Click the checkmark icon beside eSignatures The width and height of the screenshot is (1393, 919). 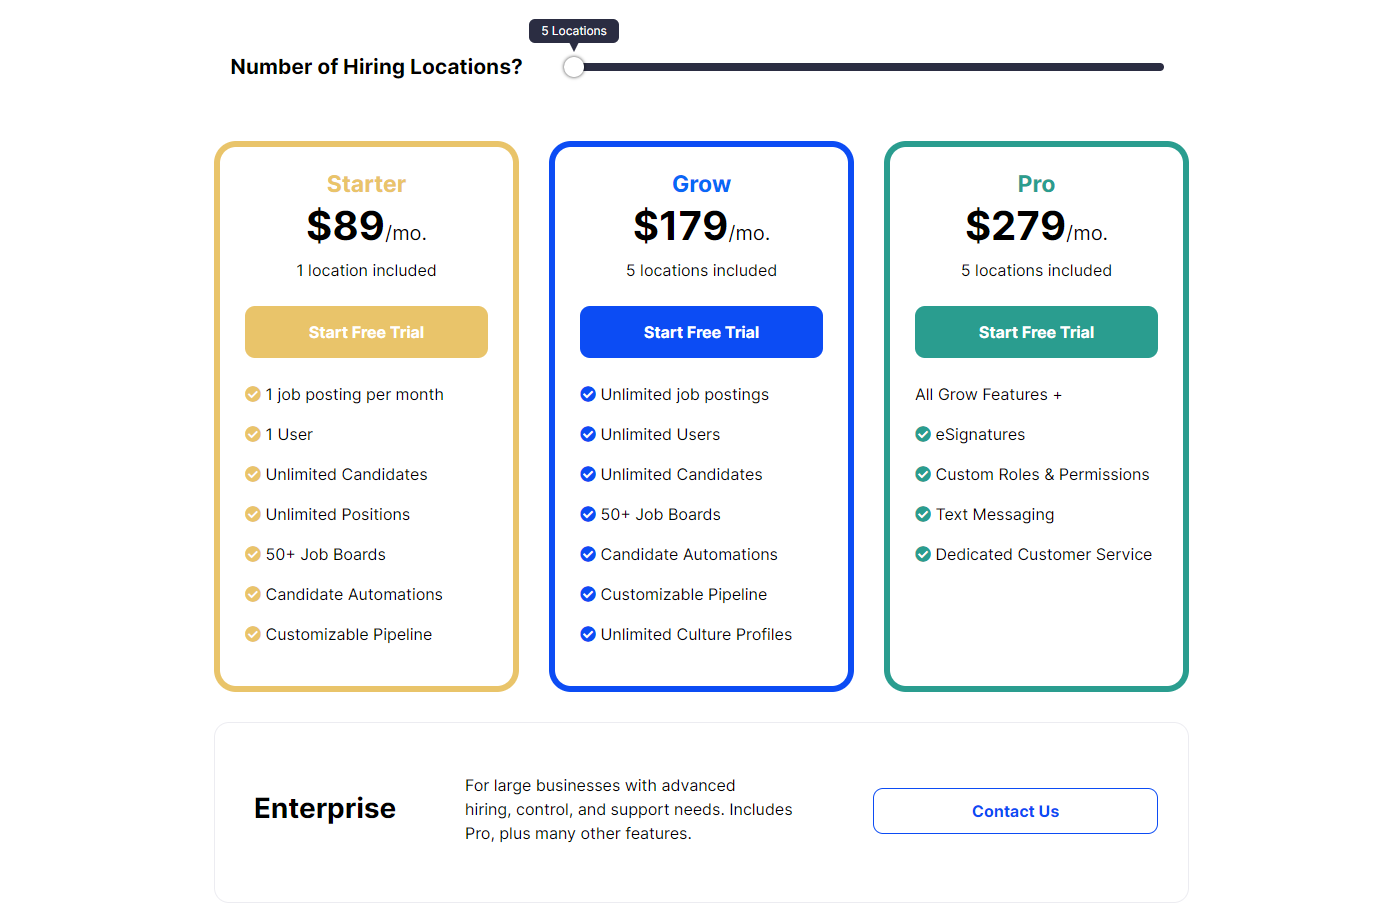[x=923, y=434]
